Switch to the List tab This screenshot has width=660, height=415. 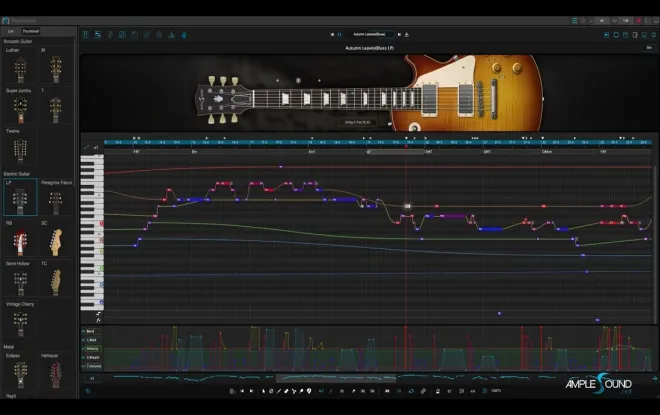point(11,31)
